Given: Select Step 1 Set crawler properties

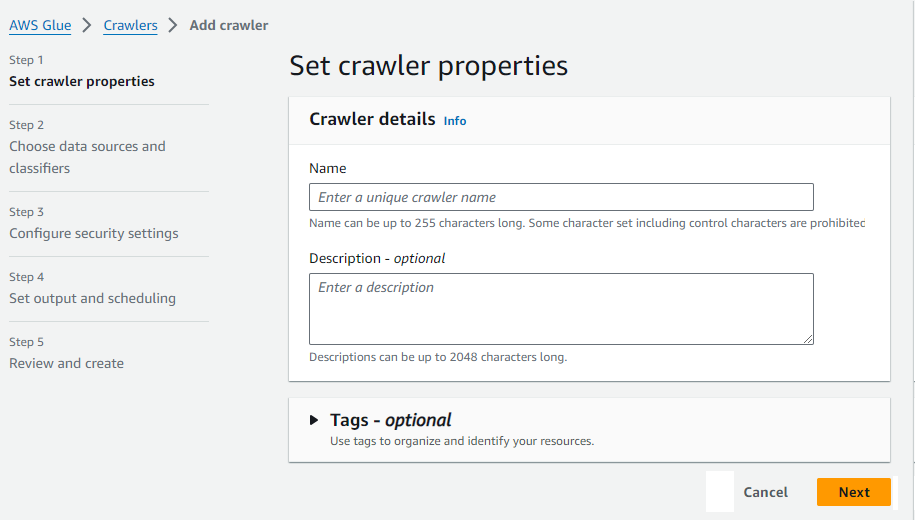Looking at the screenshot, I should 82,81.
